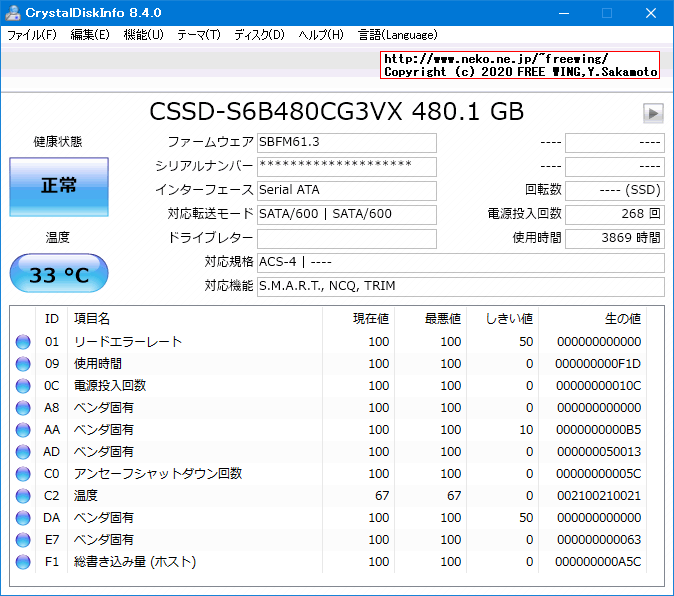
Task: Select the アンセーフシャットダウン回数 attribute name
Action: pos(158,474)
